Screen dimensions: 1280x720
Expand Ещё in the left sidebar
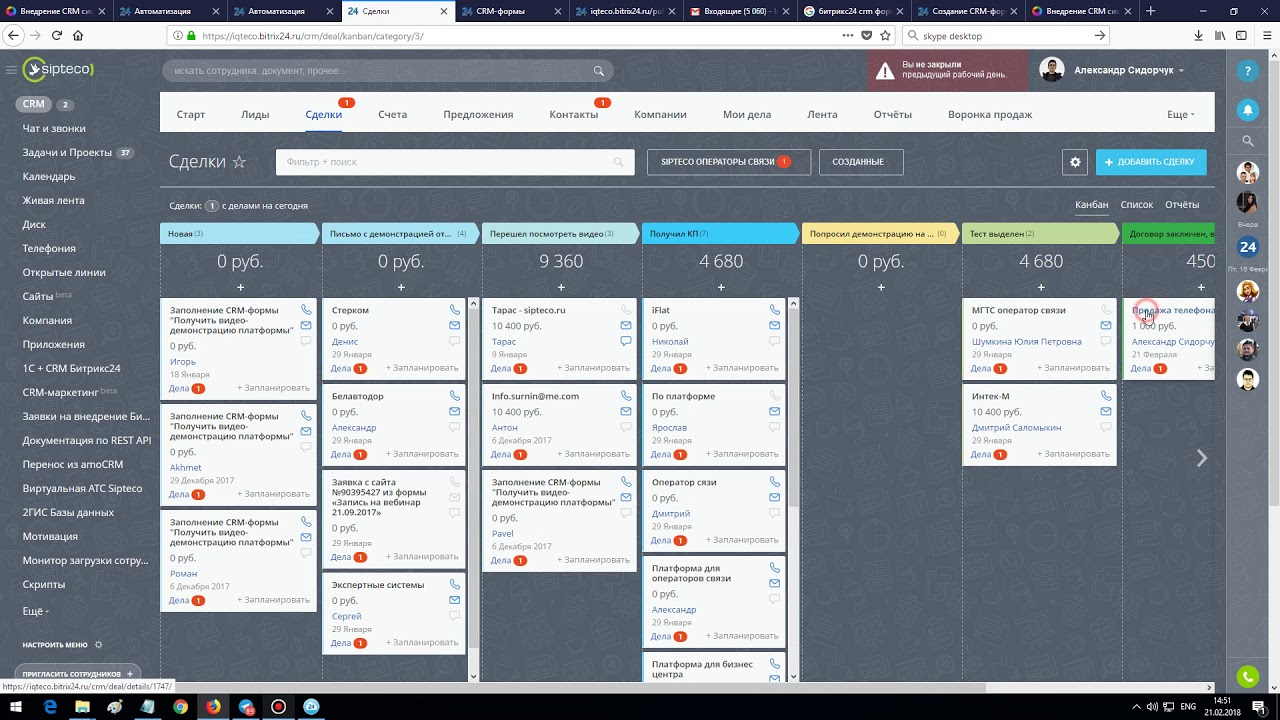[36, 610]
